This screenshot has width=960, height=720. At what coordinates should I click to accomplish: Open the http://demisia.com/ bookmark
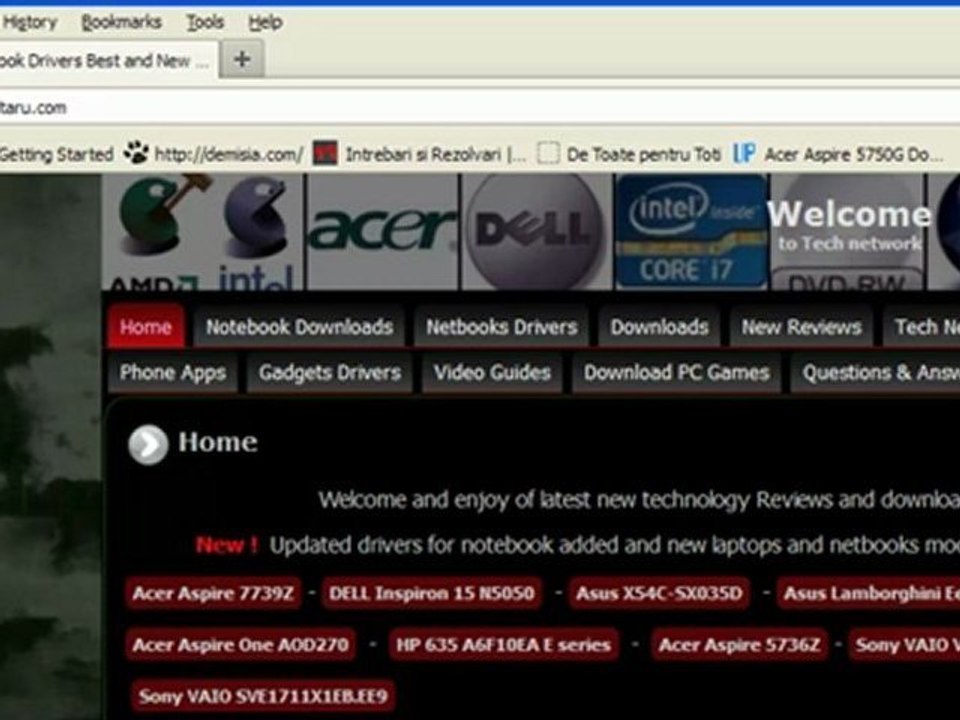point(228,154)
